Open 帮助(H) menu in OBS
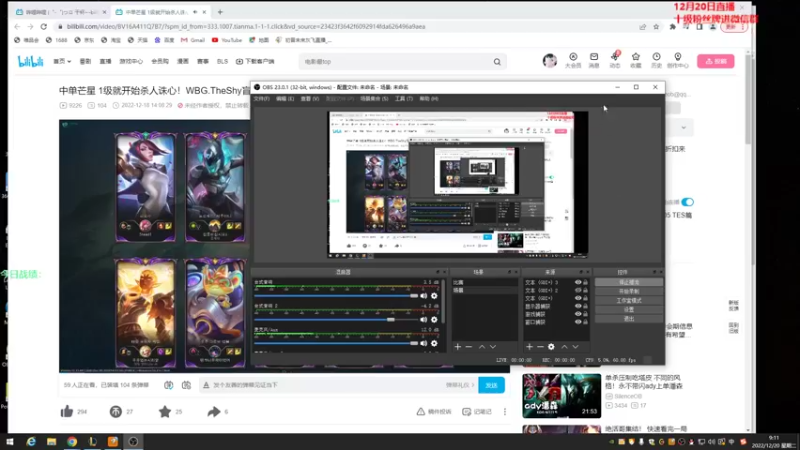The height and width of the screenshot is (450, 800). click(x=429, y=98)
